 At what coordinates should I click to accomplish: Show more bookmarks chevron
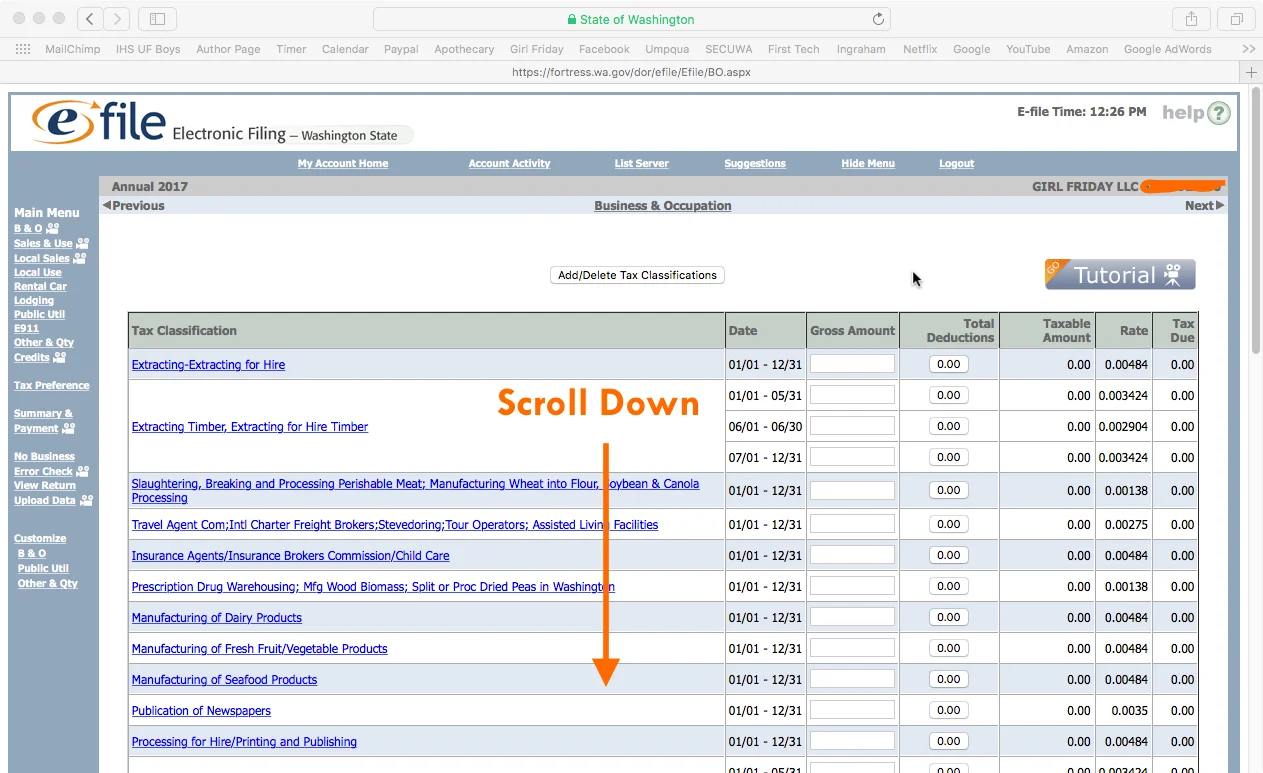tap(1249, 49)
